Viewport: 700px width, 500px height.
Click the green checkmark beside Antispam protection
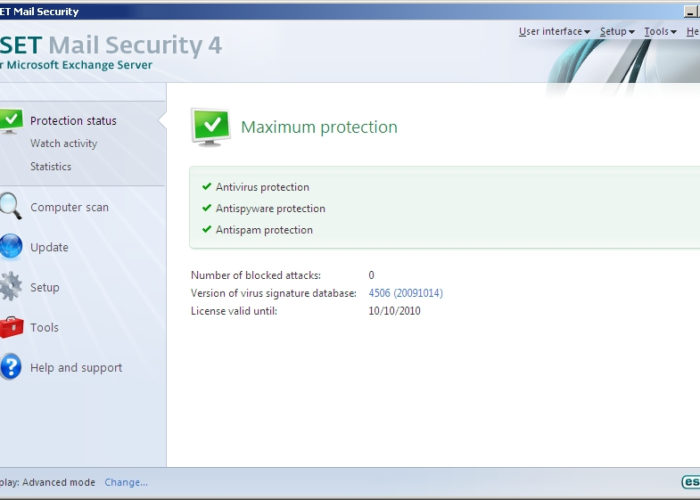click(x=206, y=229)
